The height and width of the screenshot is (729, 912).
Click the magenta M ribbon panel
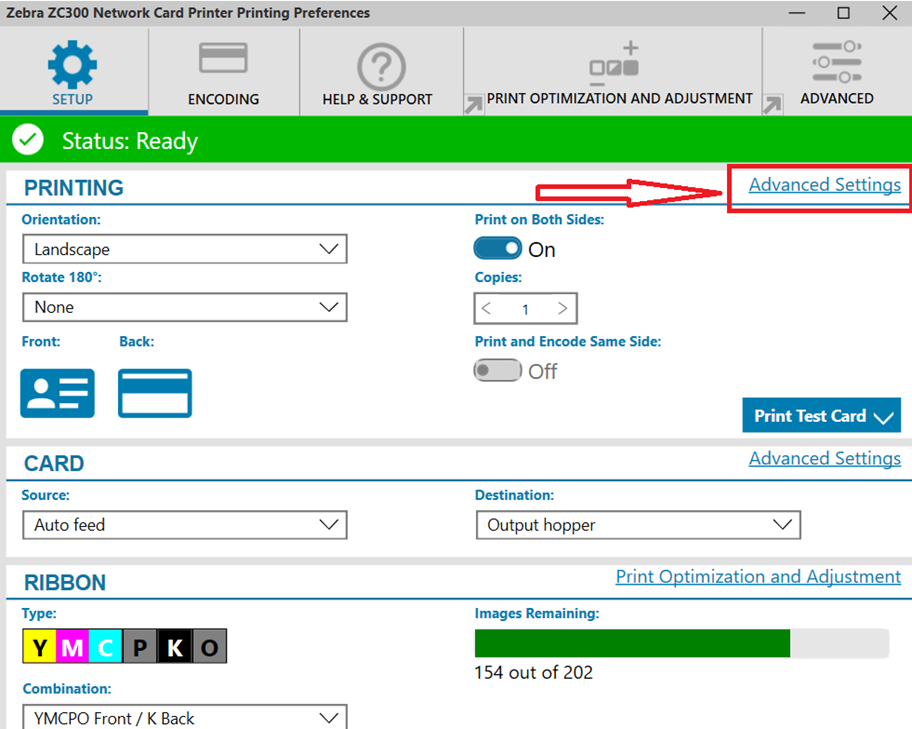tap(73, 646)
